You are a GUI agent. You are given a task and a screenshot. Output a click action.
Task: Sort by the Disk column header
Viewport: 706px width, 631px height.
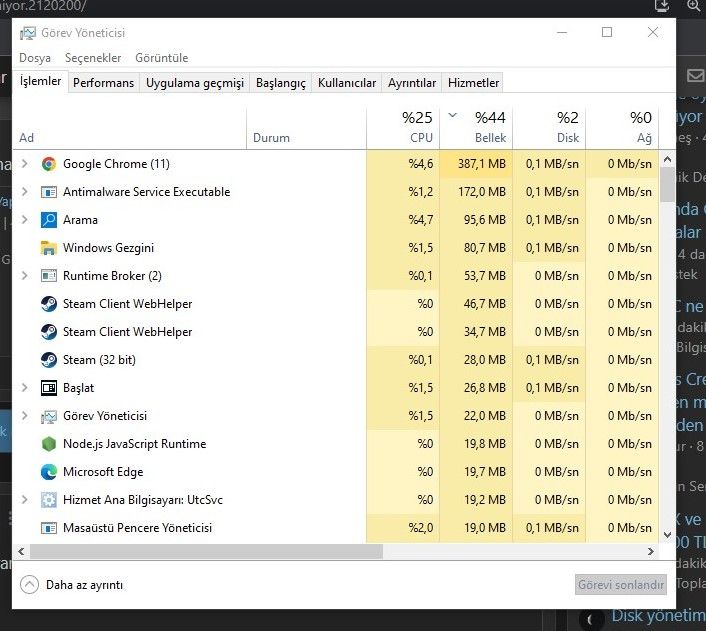pyautogui.click(x=549, y=128)
